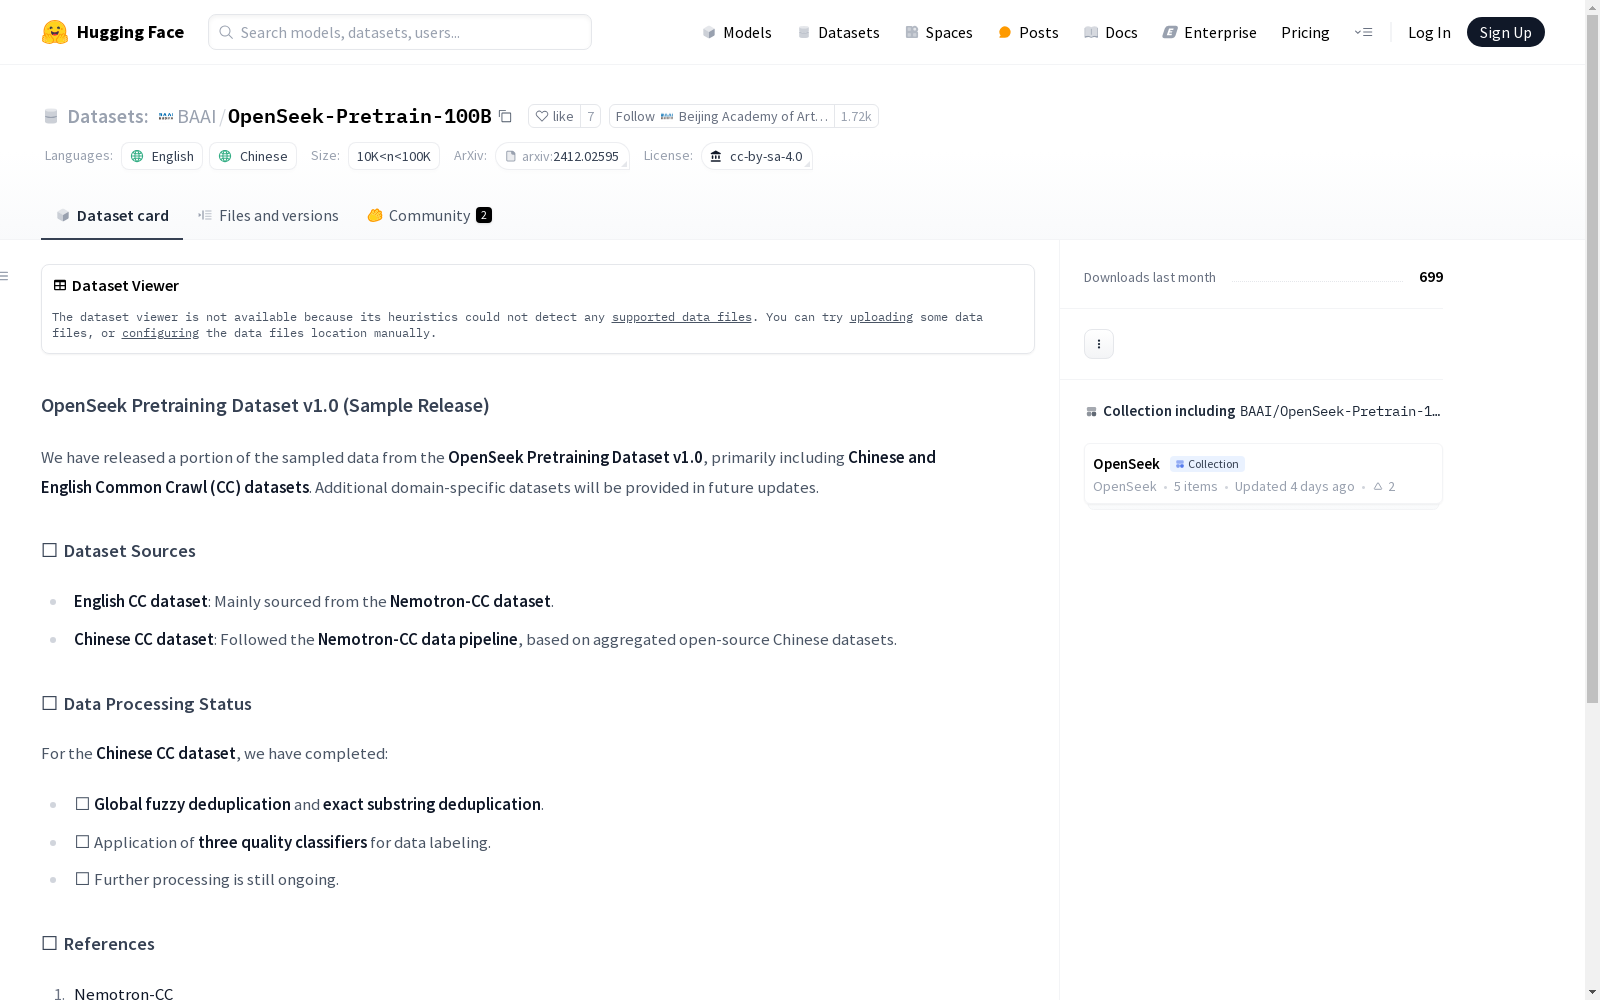Select the Chinese language tag
Screen dimensions: 1600x1000
253,156
